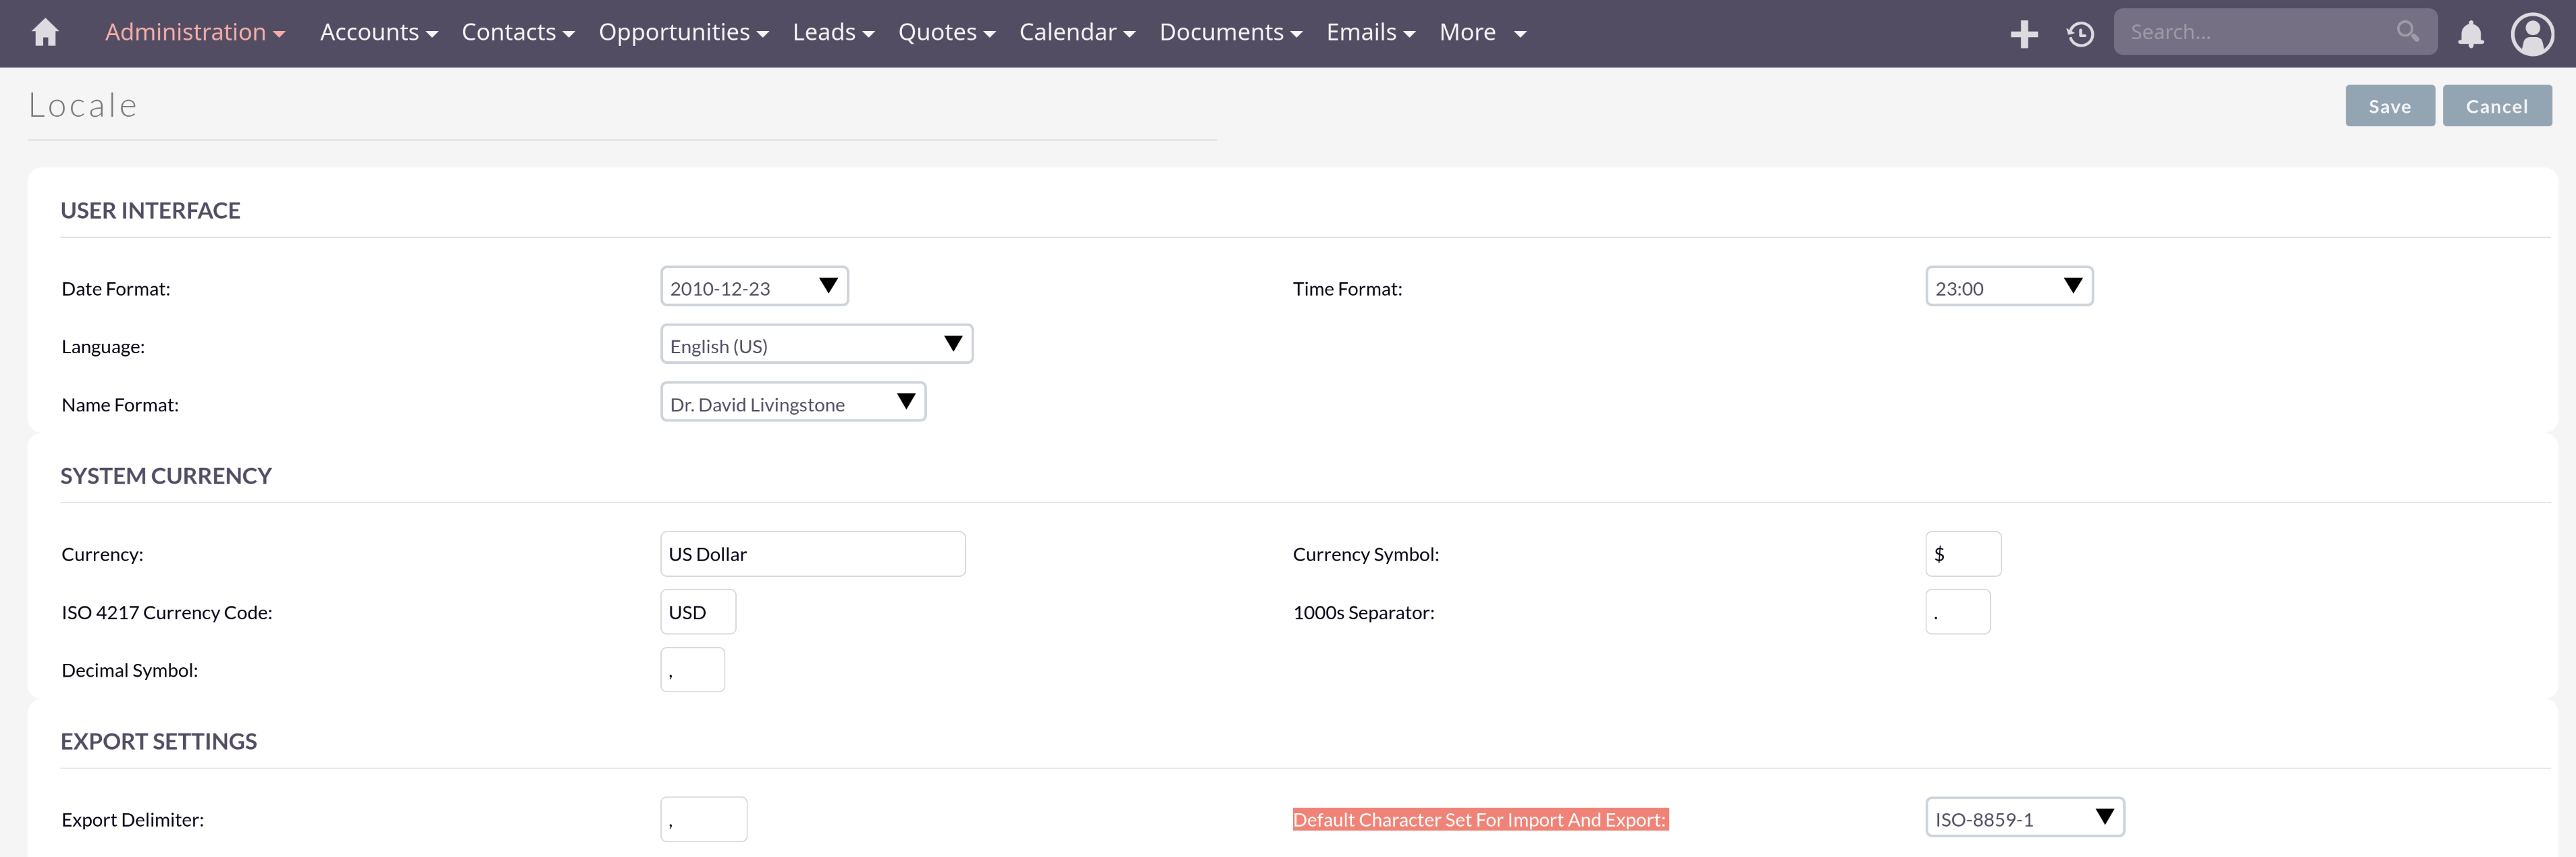Open the Administration menu
The image size is (2576, 857).
(x=195, y=33)
